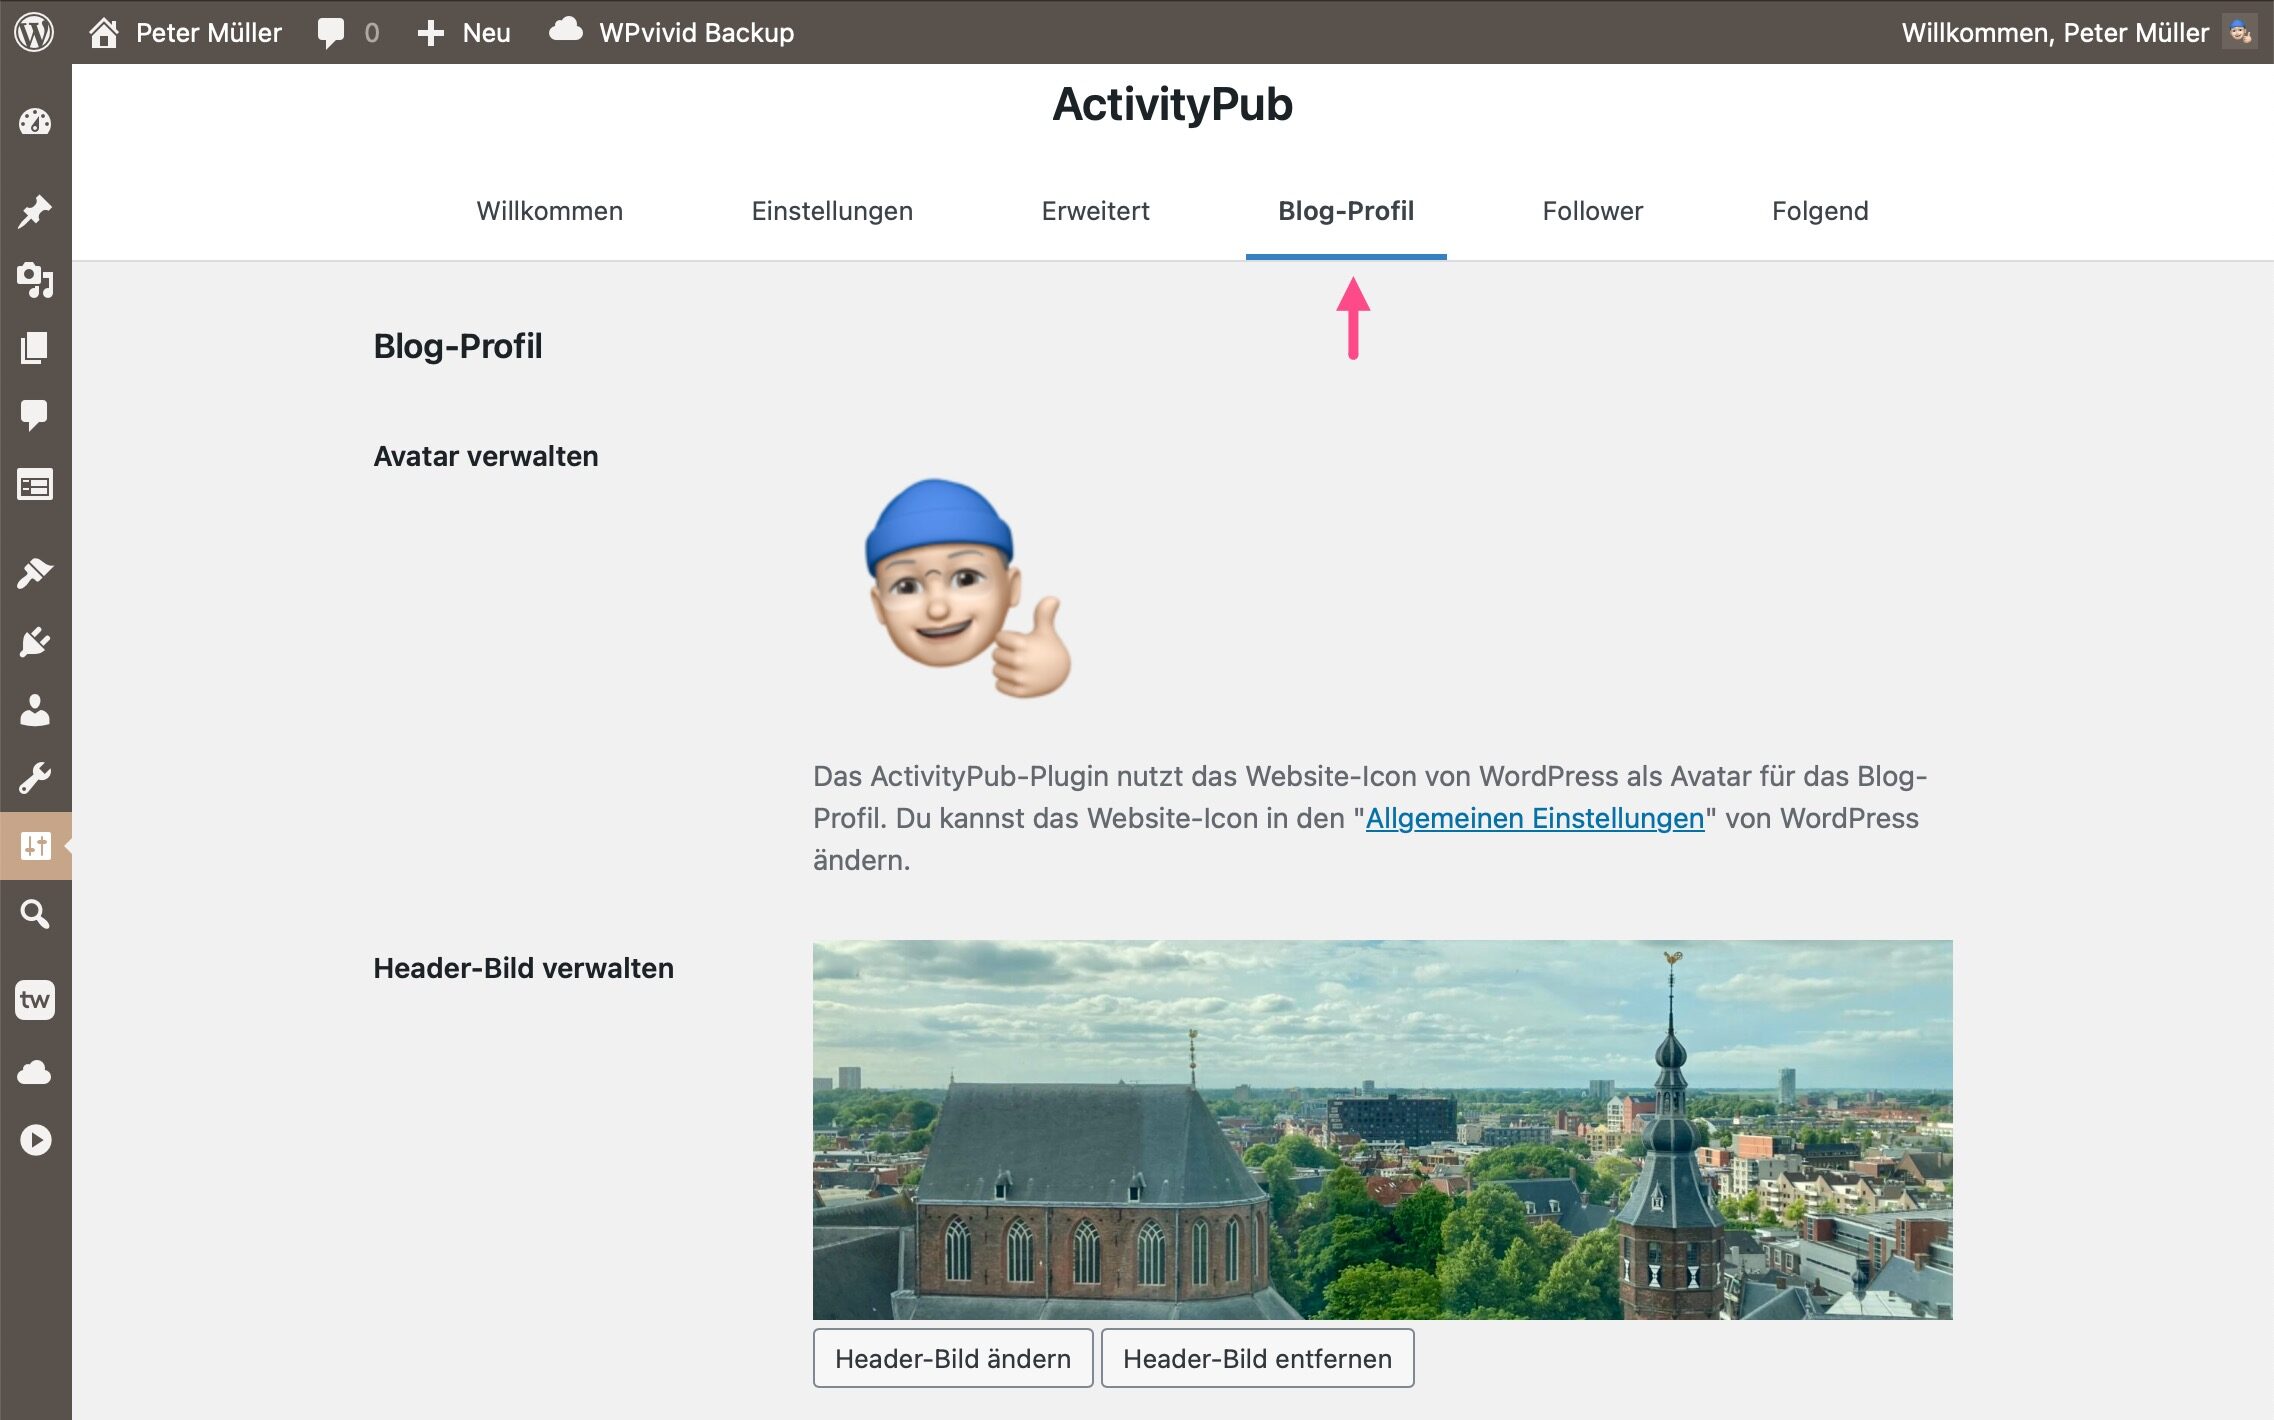Click the Neu plus icon
Image resolution: width=2274 pixels, height=1420 pixels.
(430, 33)
